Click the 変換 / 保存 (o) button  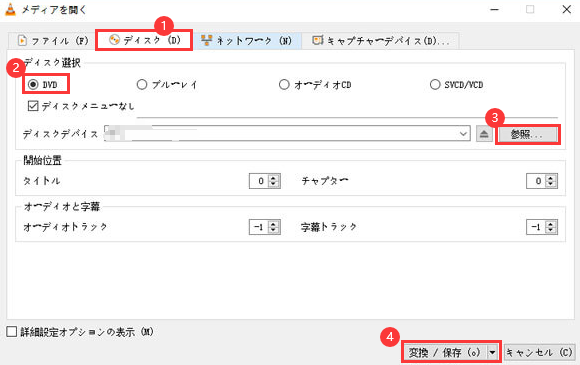coord(445,352)
